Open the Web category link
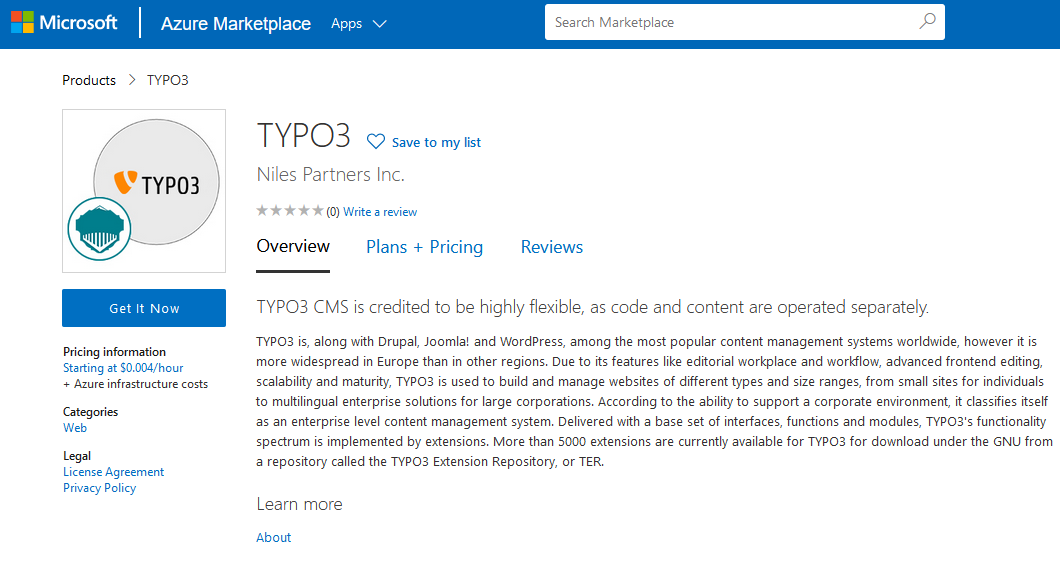1060x578 pixels. coord(75,428)
